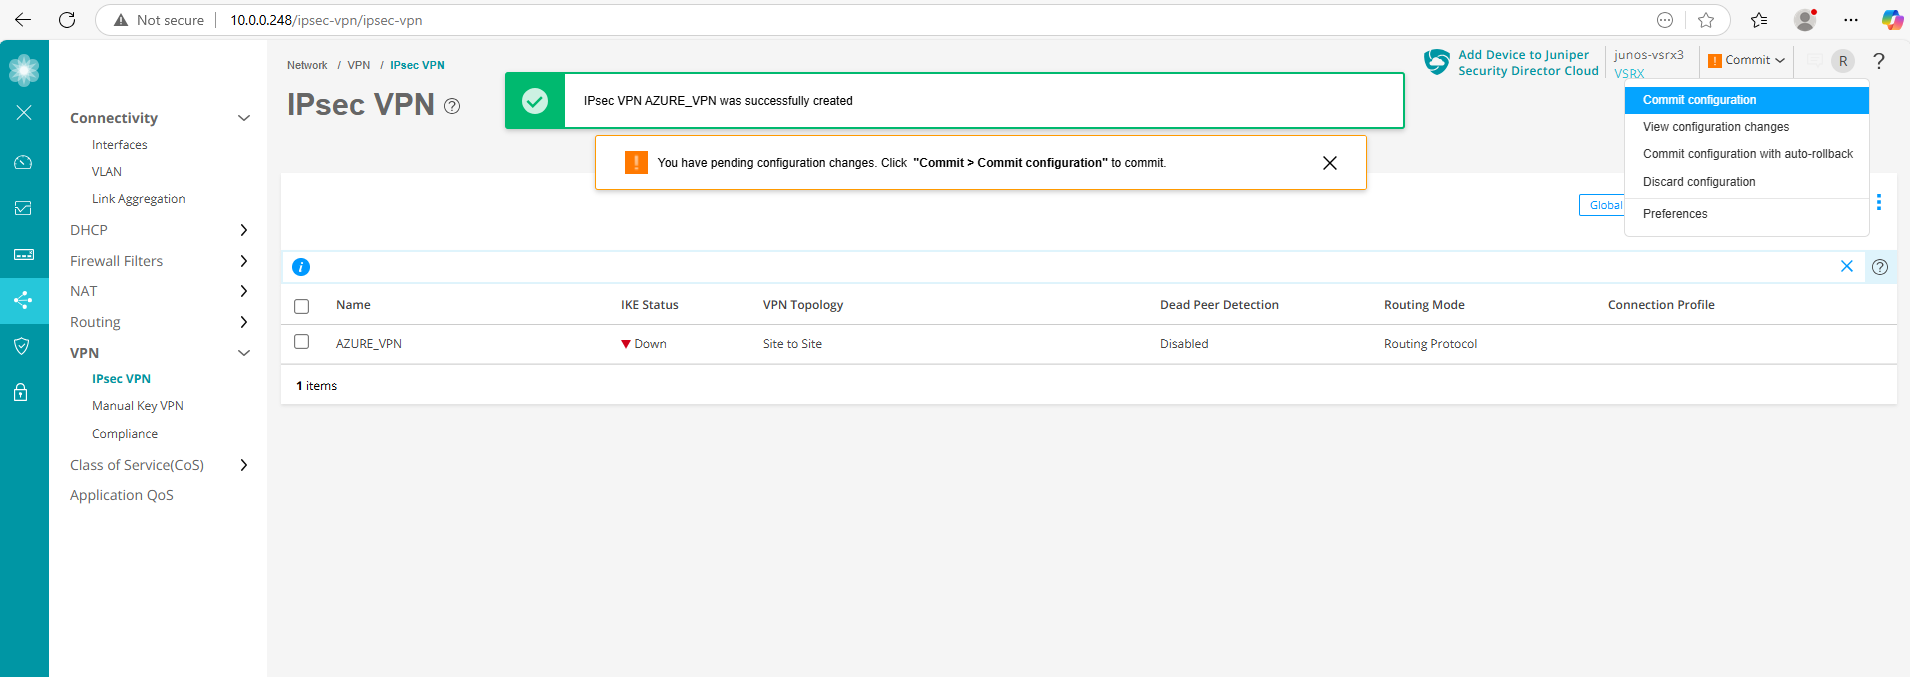The image size is (1910, 677).
Task: Open browser settings ellipsis menu
Action: pyautogui.click(x=1851, y=20)
